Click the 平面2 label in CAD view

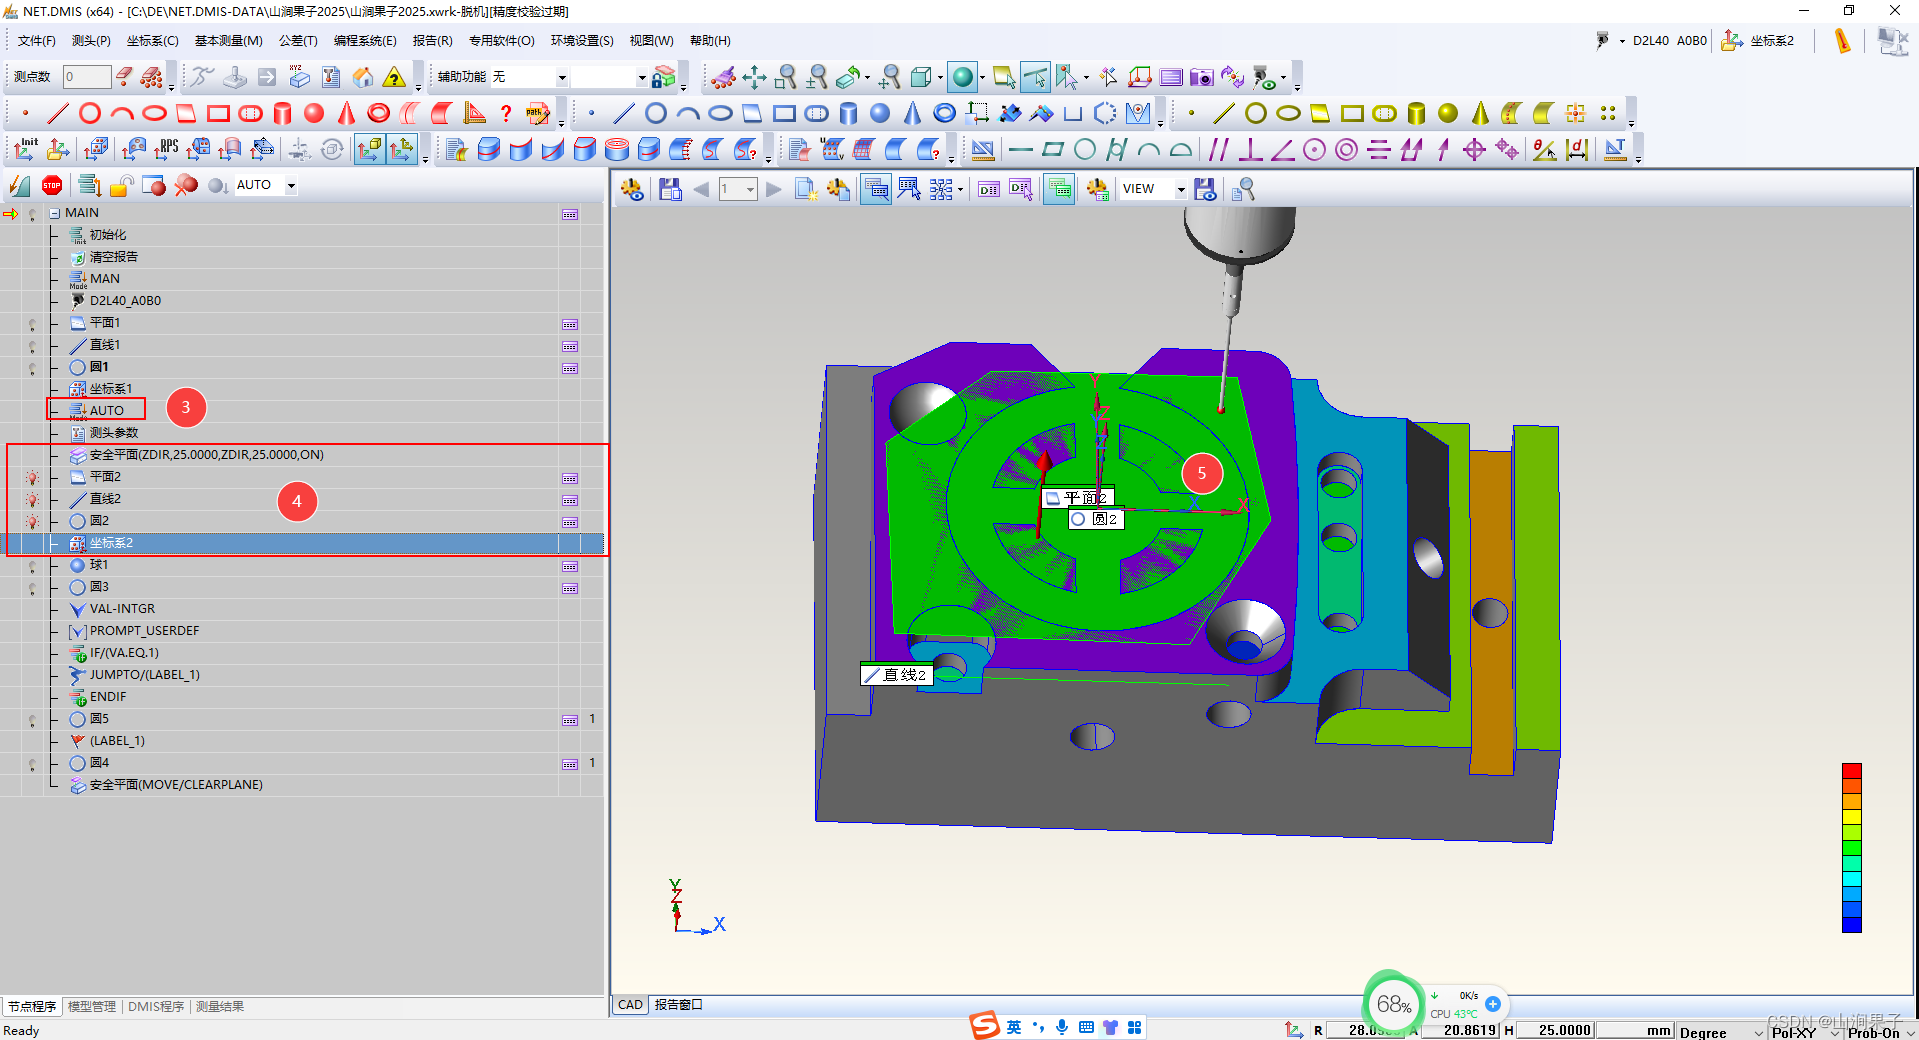1078,498
